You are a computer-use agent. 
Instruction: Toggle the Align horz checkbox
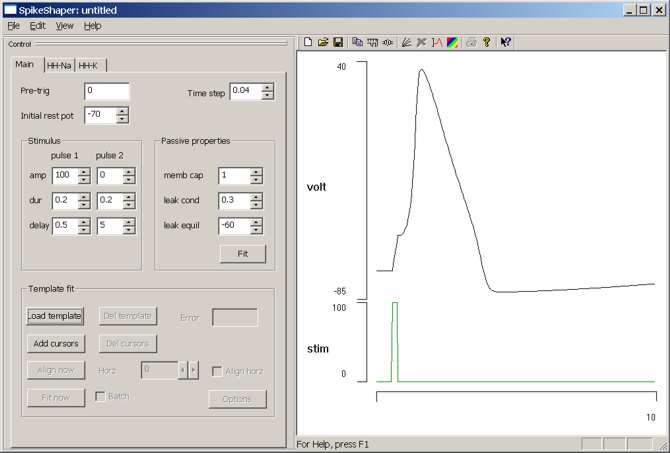tap(217, 371)
